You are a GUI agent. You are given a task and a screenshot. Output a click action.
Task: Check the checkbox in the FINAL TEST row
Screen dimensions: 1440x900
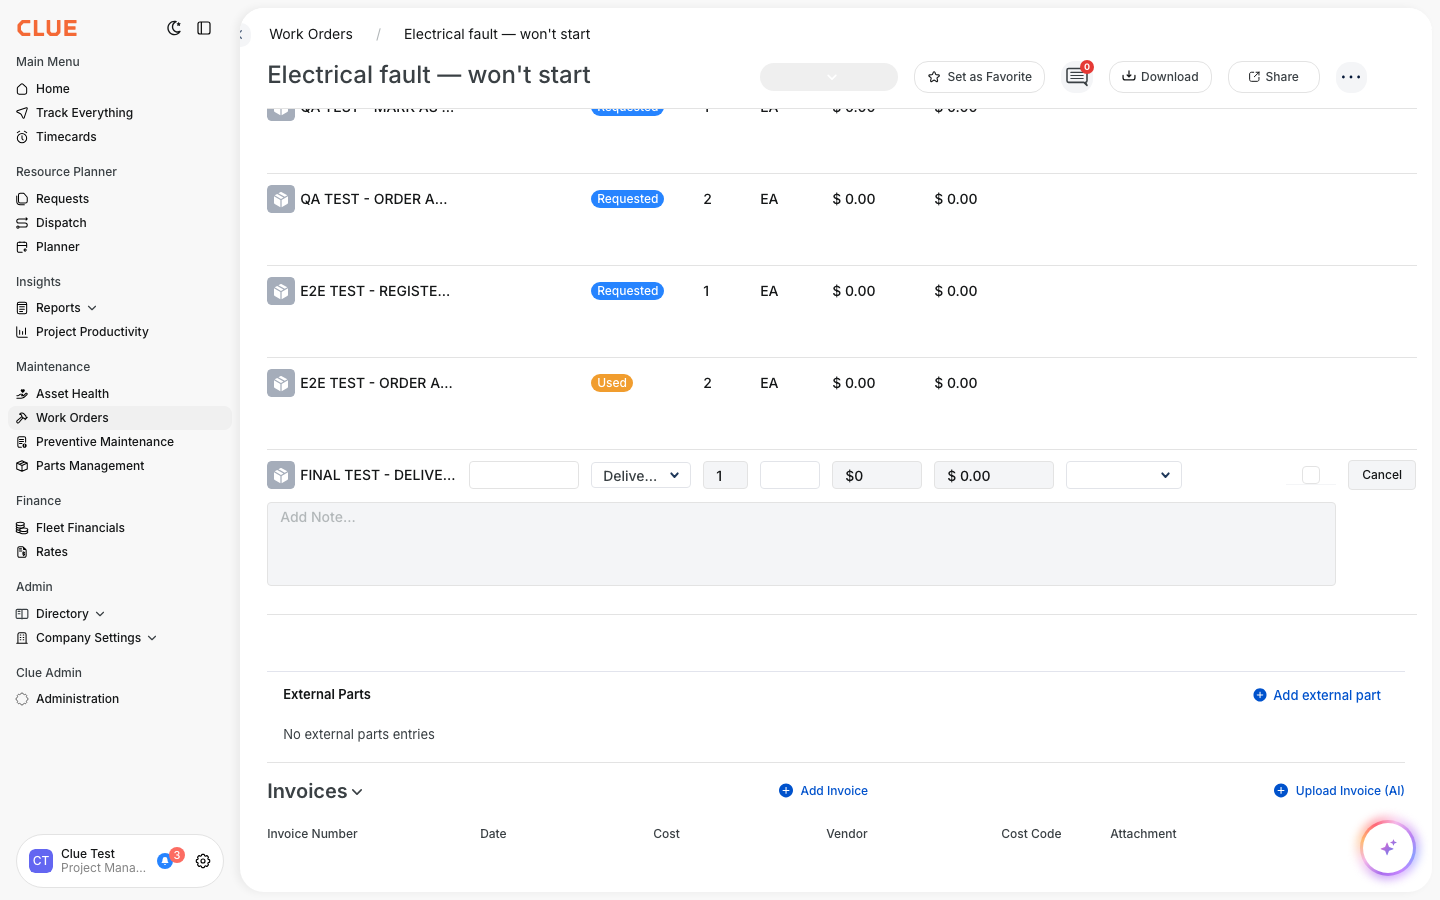pyautogui.click(x=1310, y=475)
